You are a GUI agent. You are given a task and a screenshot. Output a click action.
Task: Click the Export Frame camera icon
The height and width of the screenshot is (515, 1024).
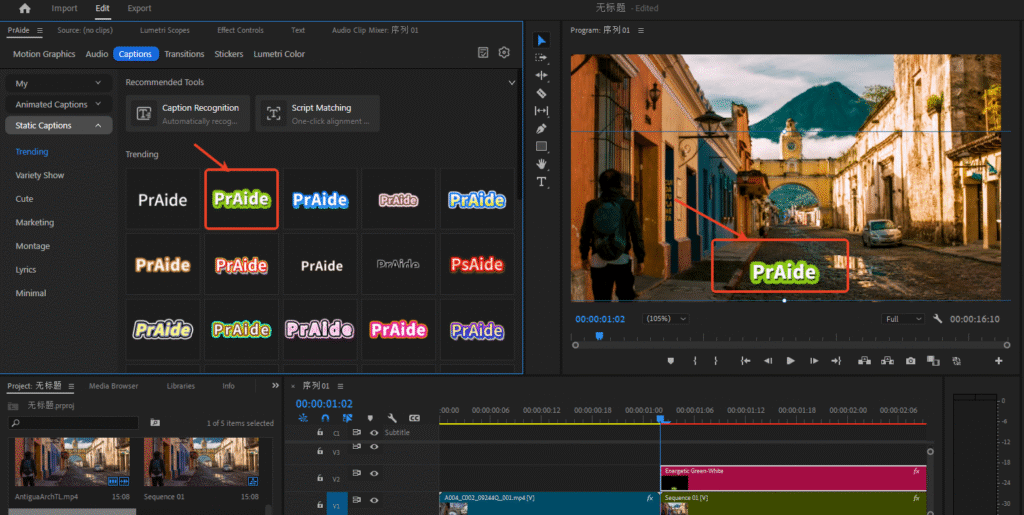click(910, 361)
